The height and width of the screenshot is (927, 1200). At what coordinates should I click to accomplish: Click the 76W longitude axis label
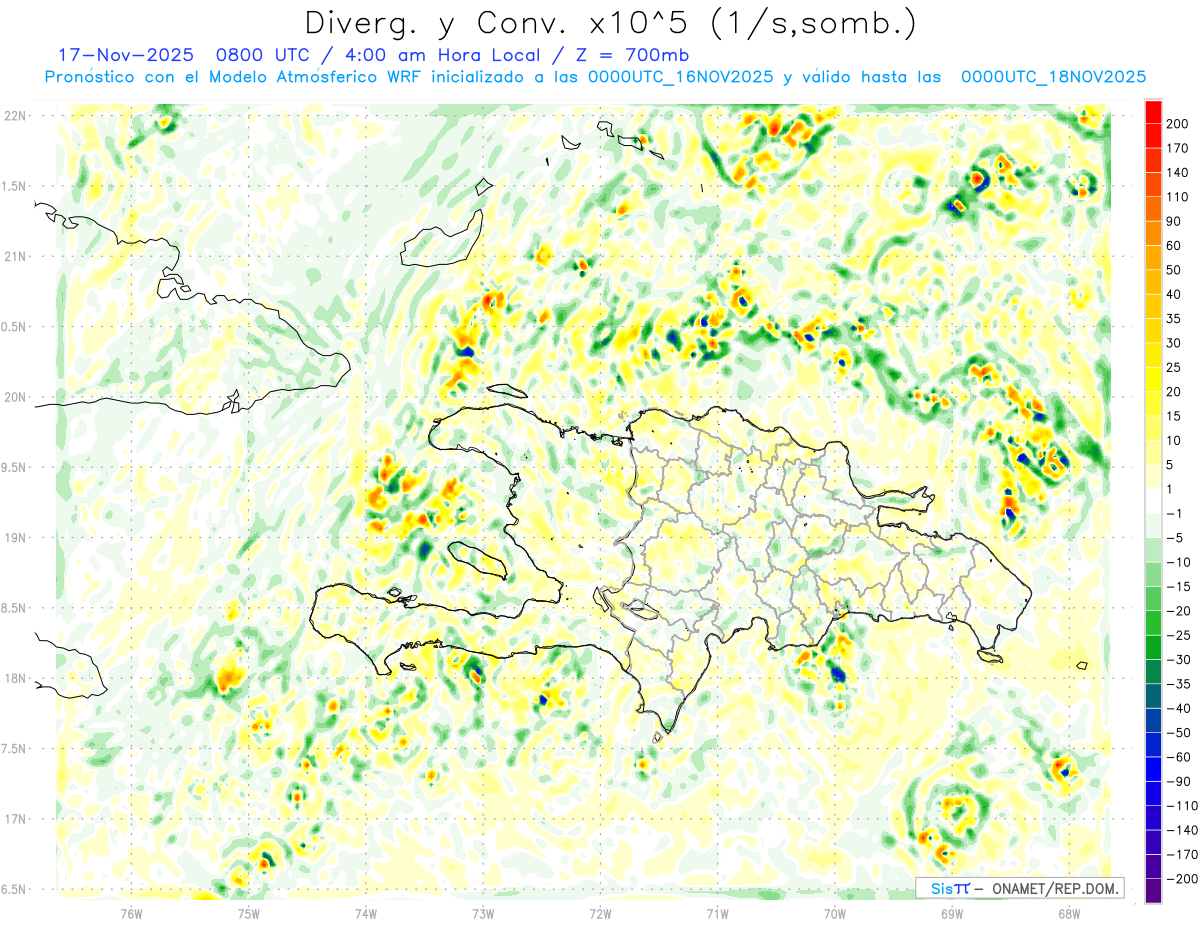pos(131,912)
